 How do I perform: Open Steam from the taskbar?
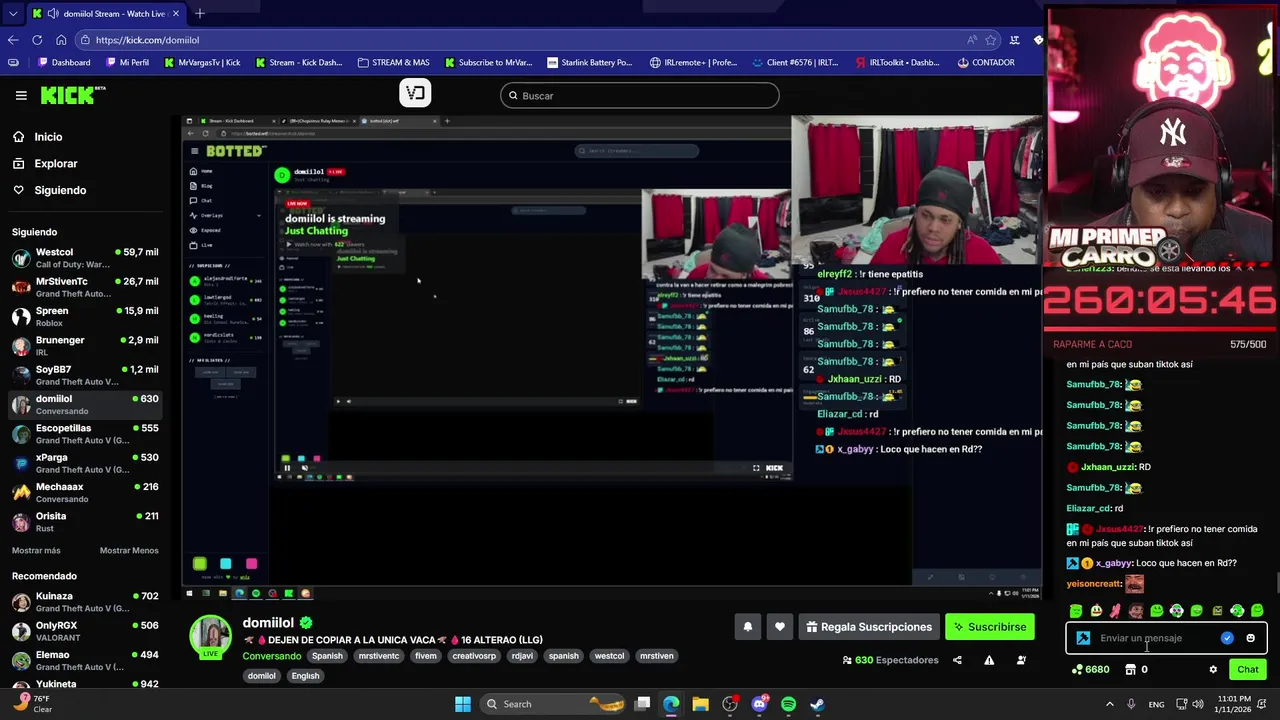(x=817, y=704)
